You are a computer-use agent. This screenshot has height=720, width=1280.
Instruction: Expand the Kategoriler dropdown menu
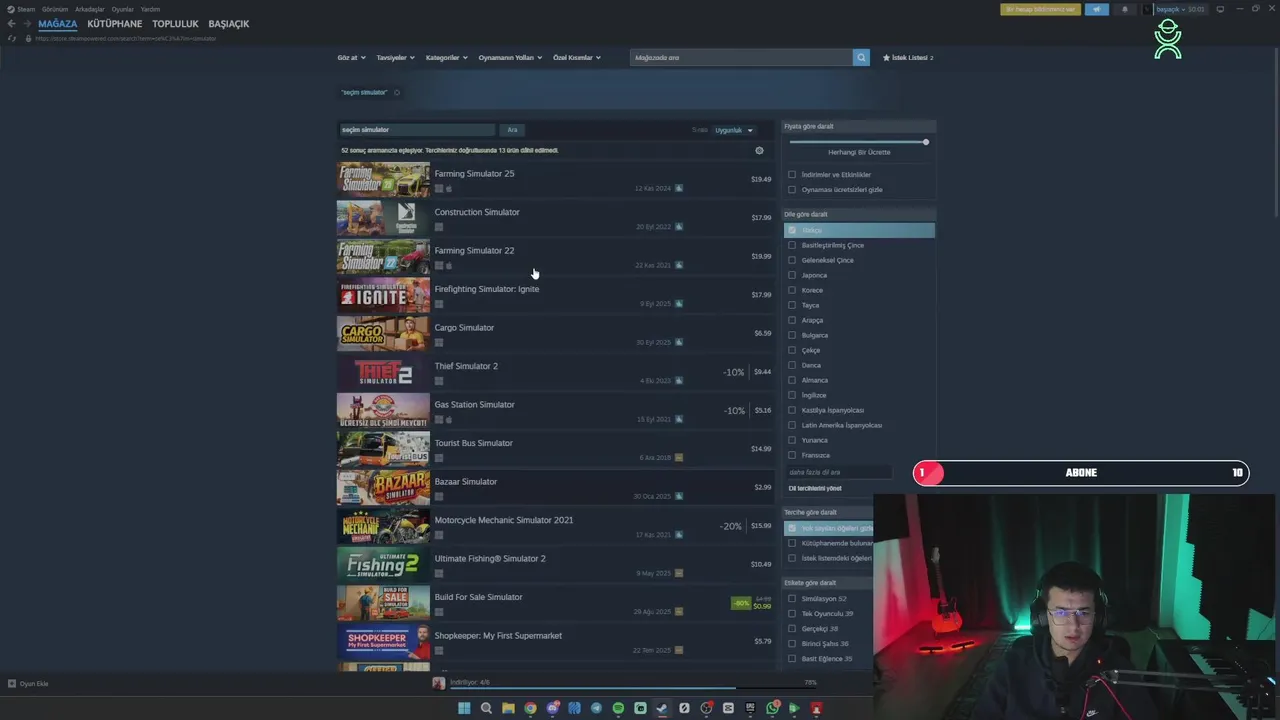coord(447,58)
